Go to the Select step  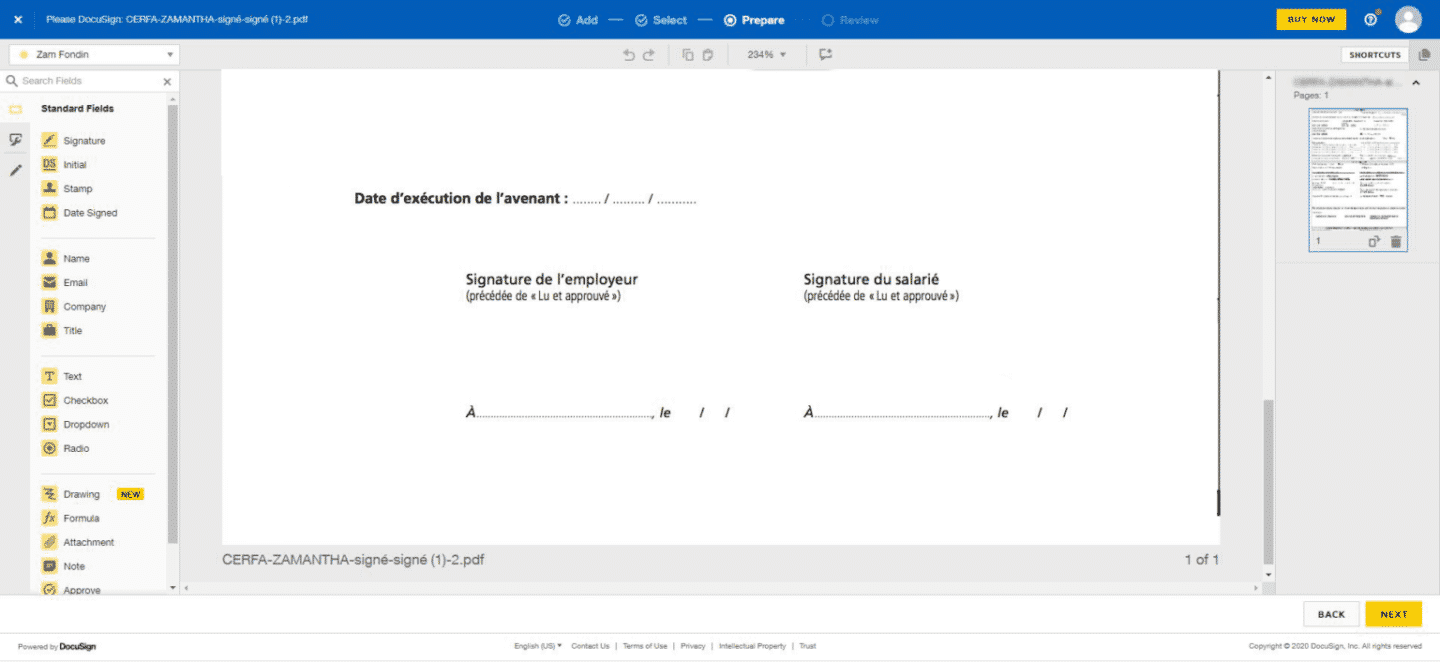point(661,20)
